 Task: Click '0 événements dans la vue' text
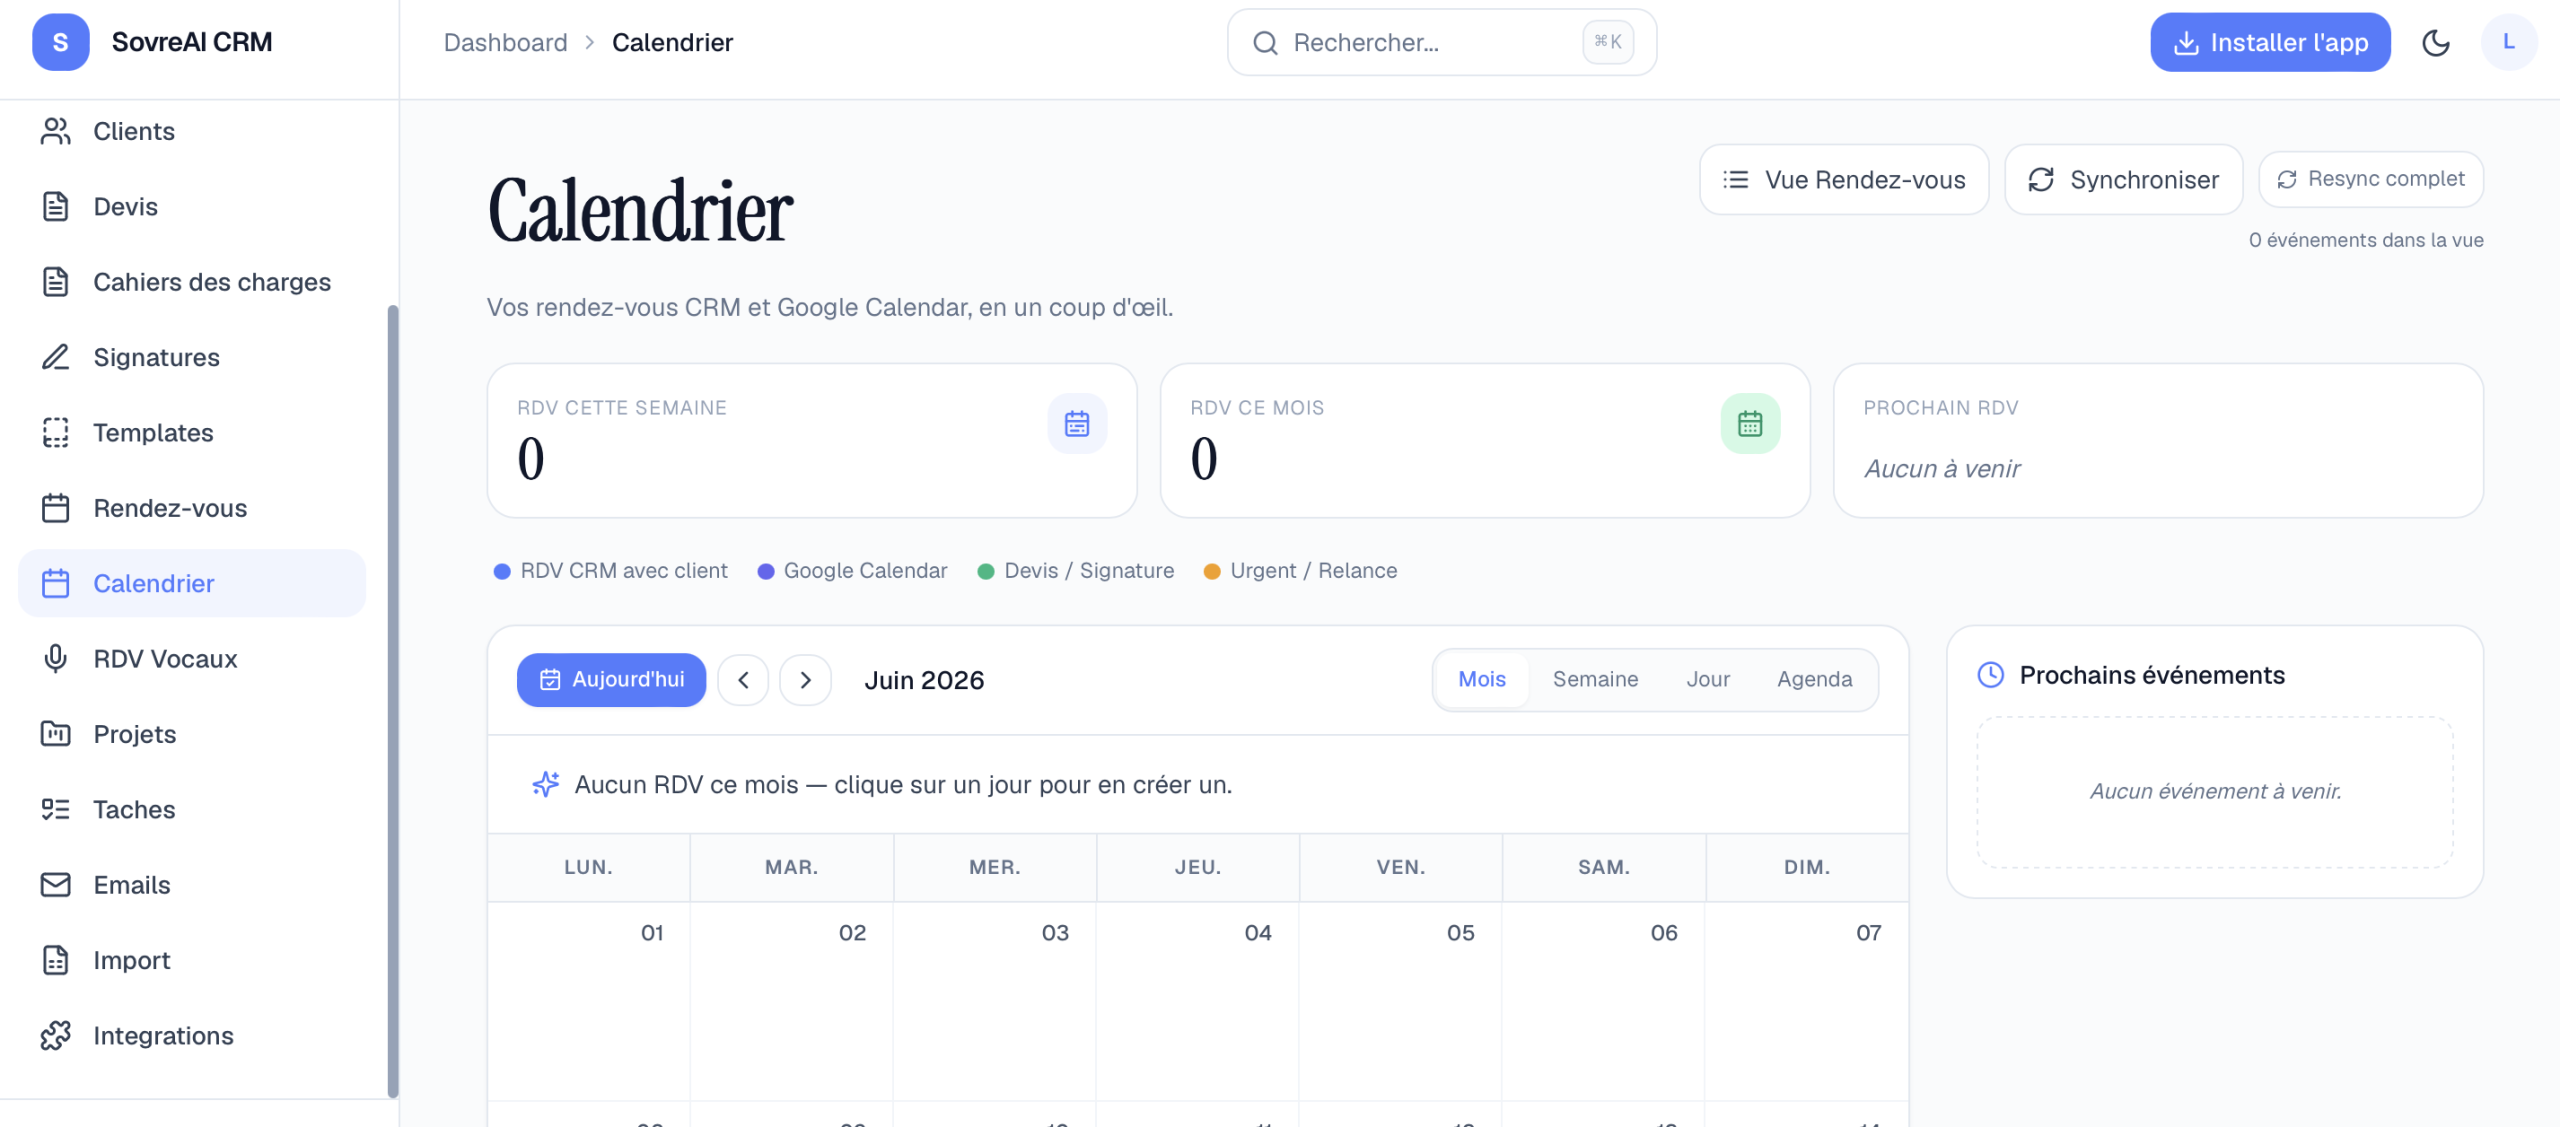(x=2366, y=240)
